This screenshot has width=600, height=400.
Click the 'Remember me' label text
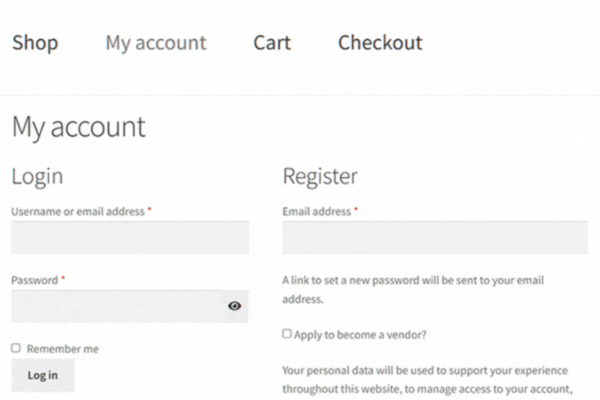point(63,349)
